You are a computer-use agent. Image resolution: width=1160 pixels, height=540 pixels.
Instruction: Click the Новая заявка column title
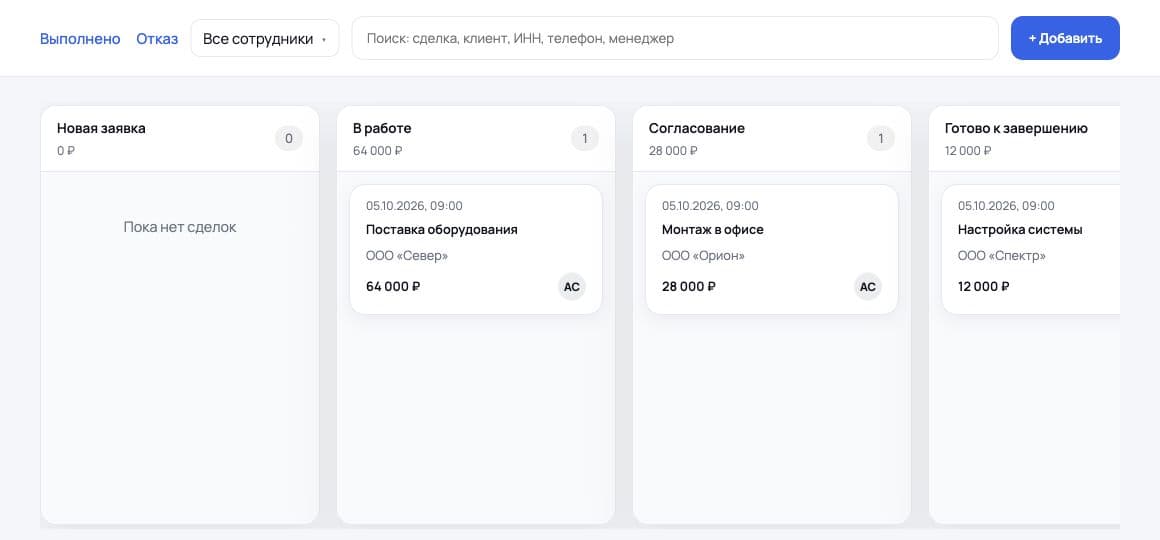[101, 128]
